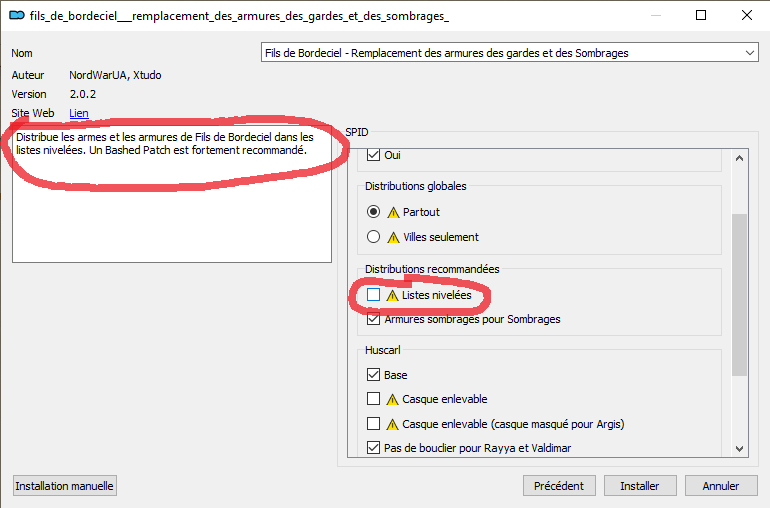Enable the Casque enlevable checkbox
This screenshot has width=770, height=508.
pos(373,398)
